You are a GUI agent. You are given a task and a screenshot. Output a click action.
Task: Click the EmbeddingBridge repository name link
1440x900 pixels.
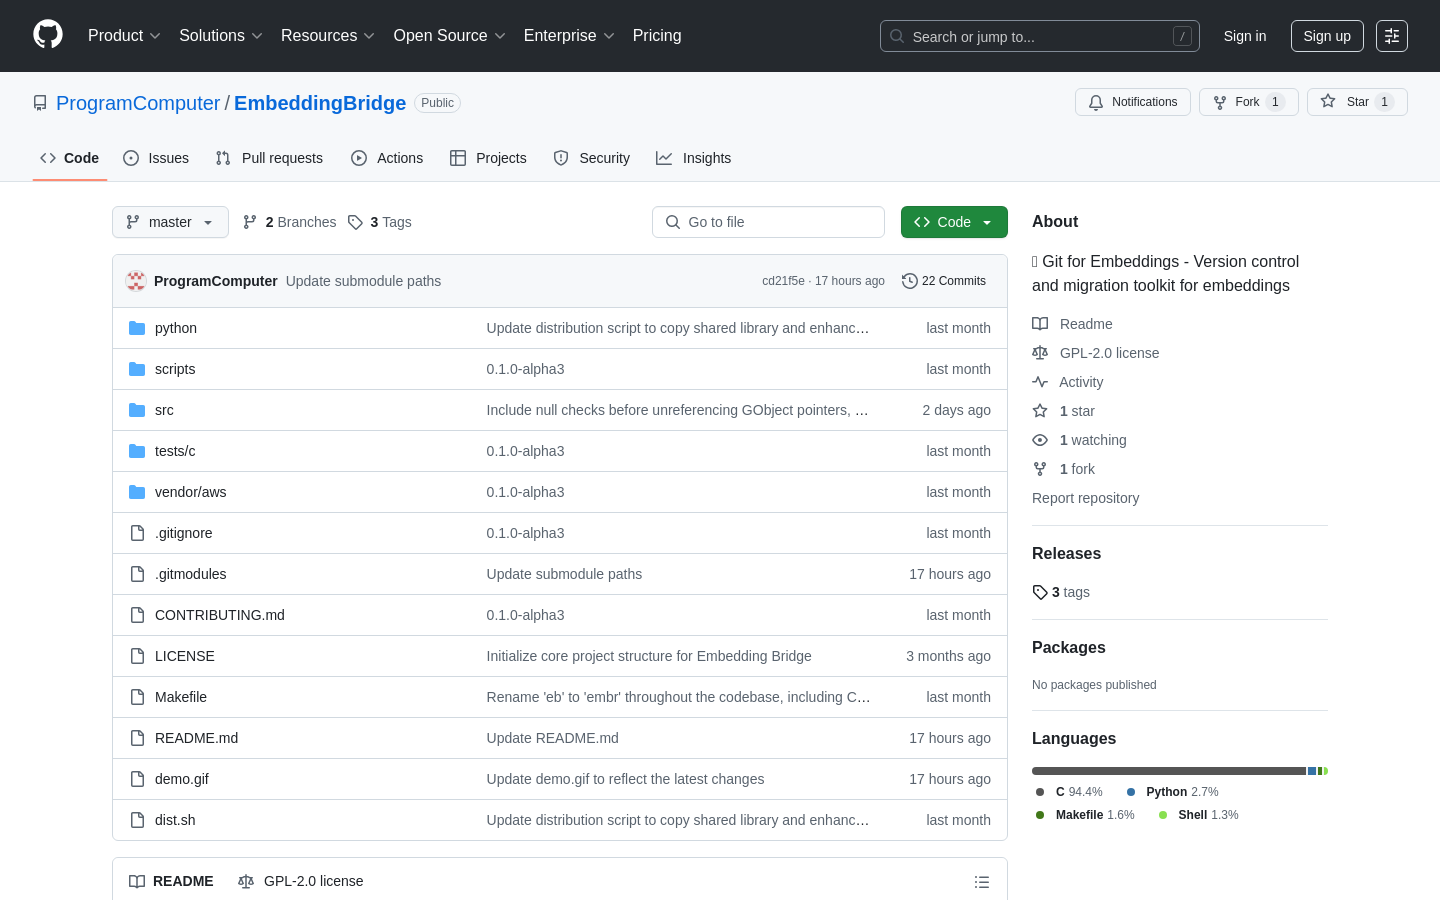320,103
